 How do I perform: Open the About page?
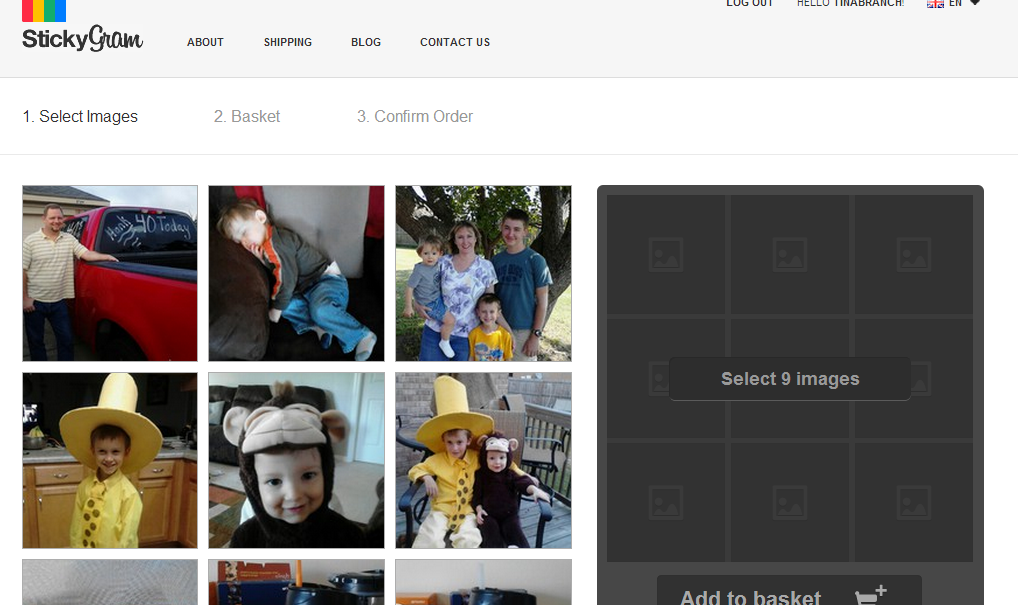click(205, 42)
